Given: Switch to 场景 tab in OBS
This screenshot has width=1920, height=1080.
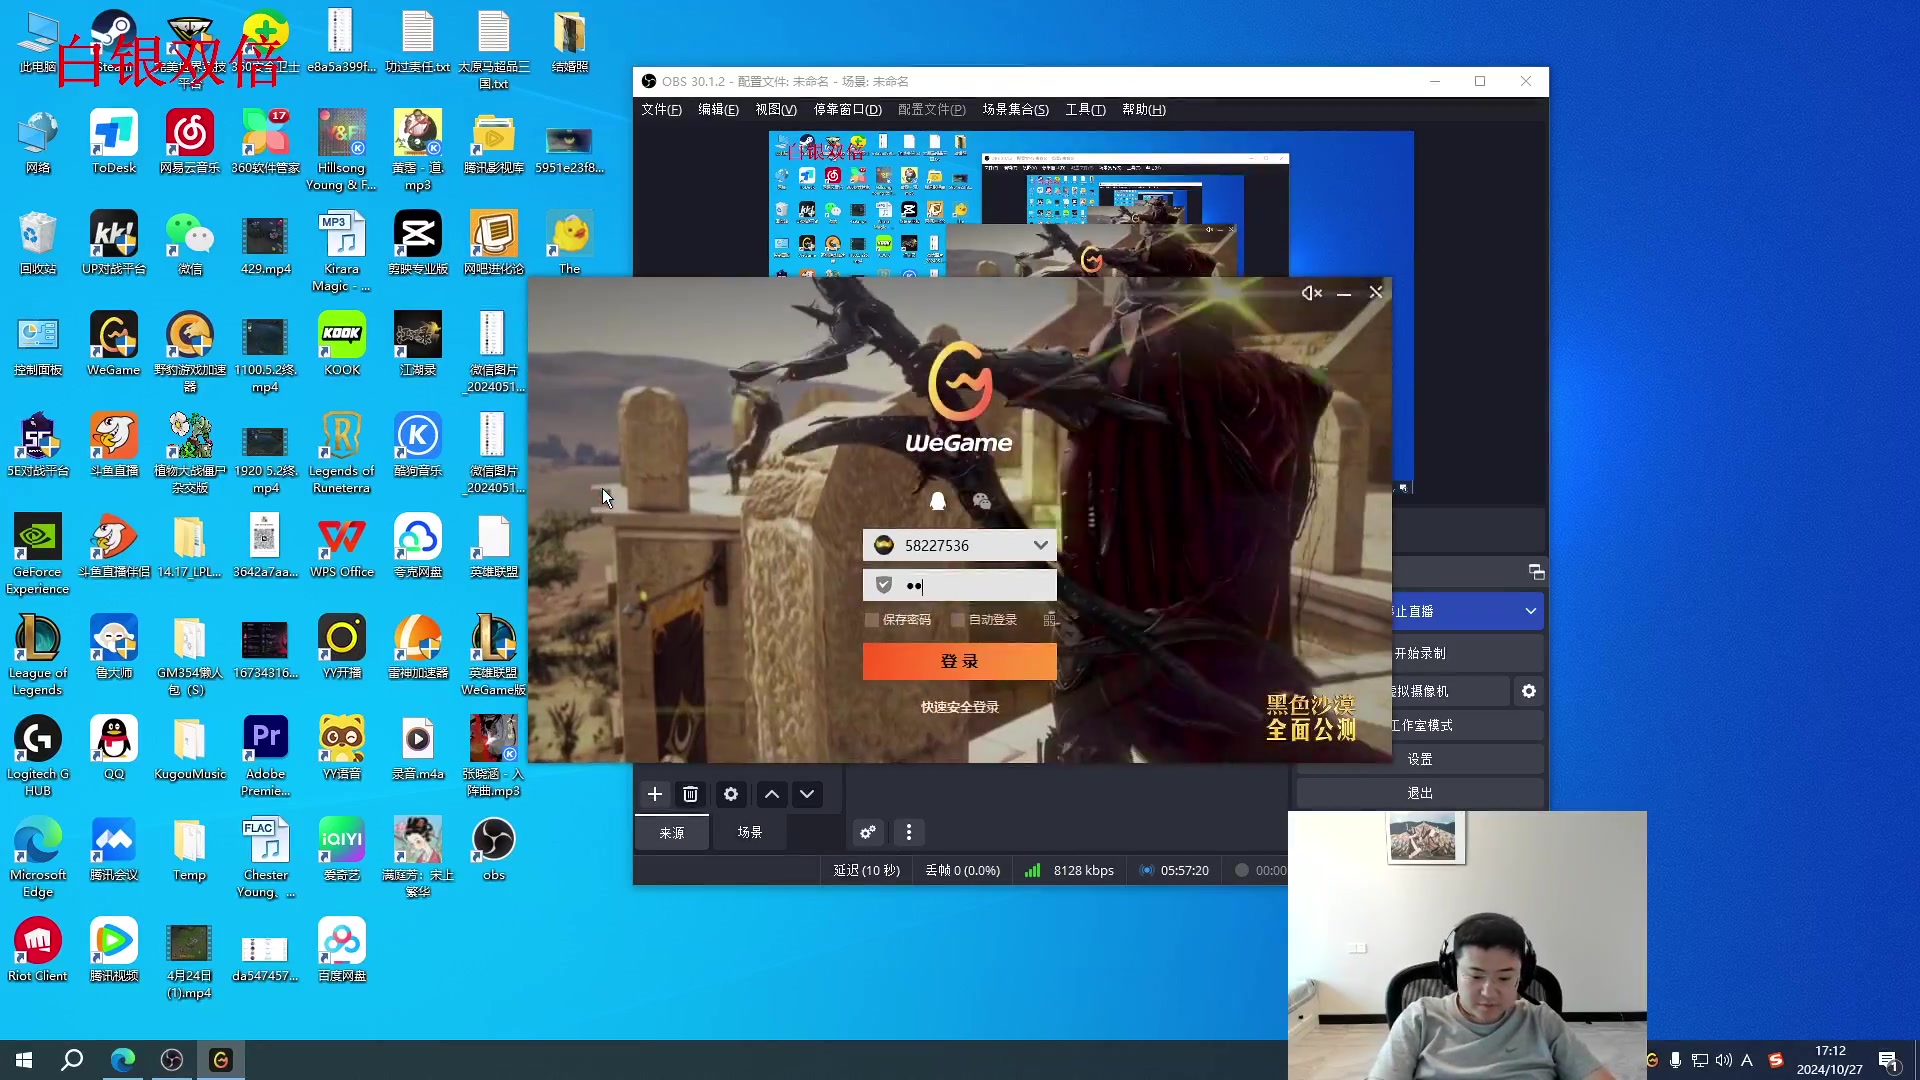Looking at the screenshot, I should point(750,832).
